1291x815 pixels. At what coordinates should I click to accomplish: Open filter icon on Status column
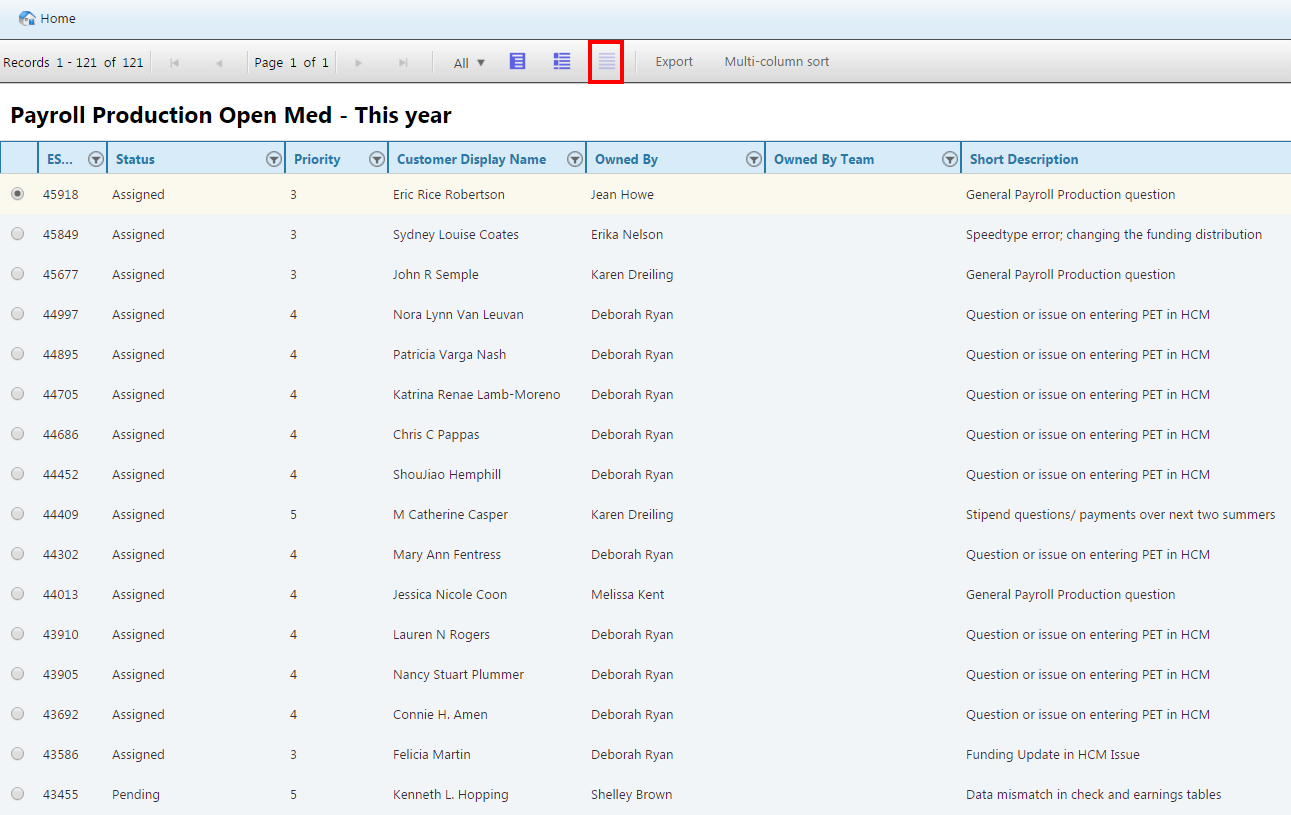pyautogui.click(x=273, y=159)
